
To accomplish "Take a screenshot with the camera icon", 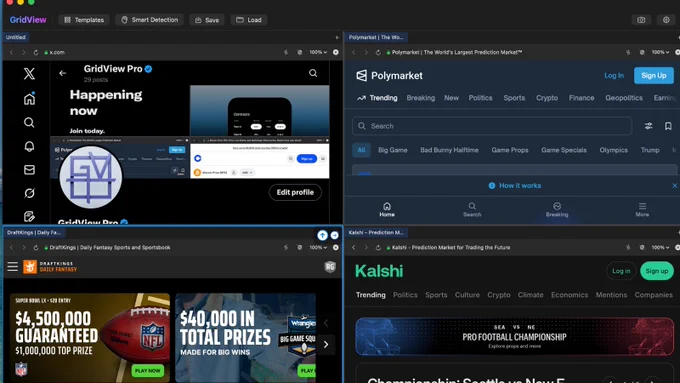I will coord(641,20).
